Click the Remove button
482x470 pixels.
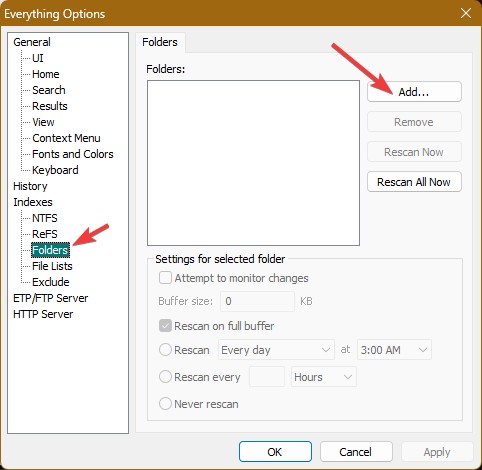tap(414, 122)
